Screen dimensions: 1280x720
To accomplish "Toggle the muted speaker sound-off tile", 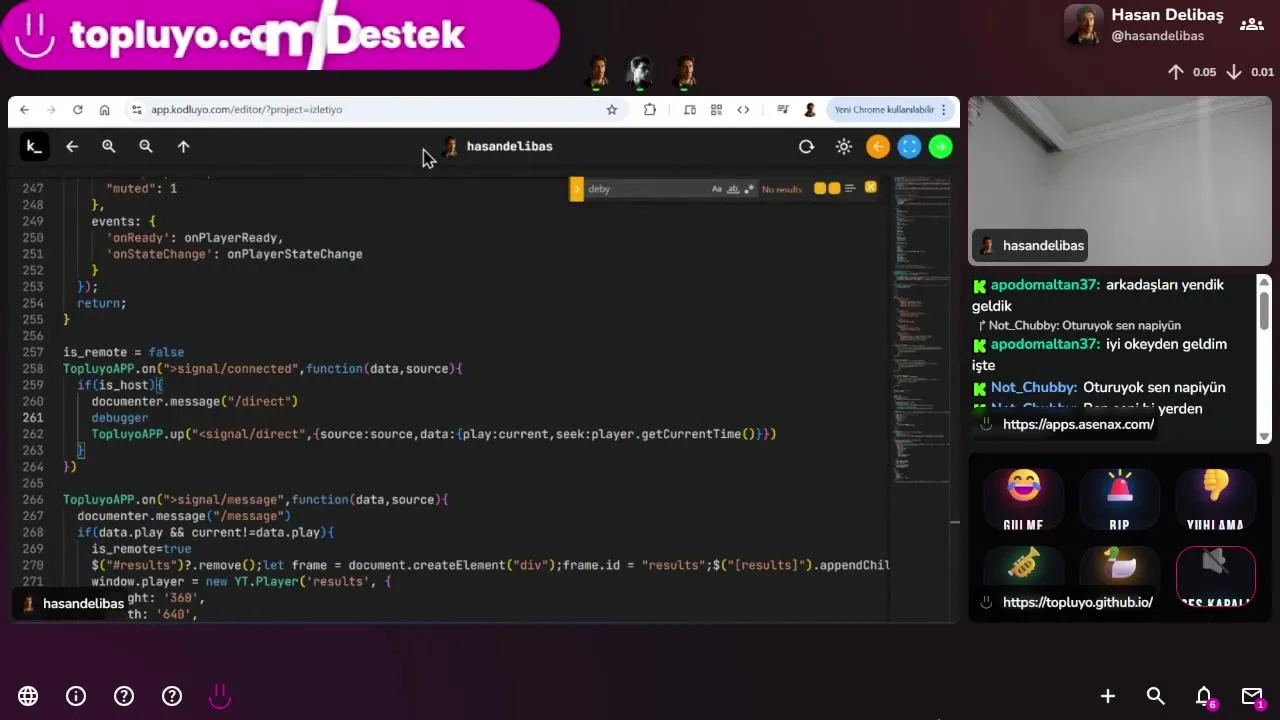I will click(x=1215, y=577).
